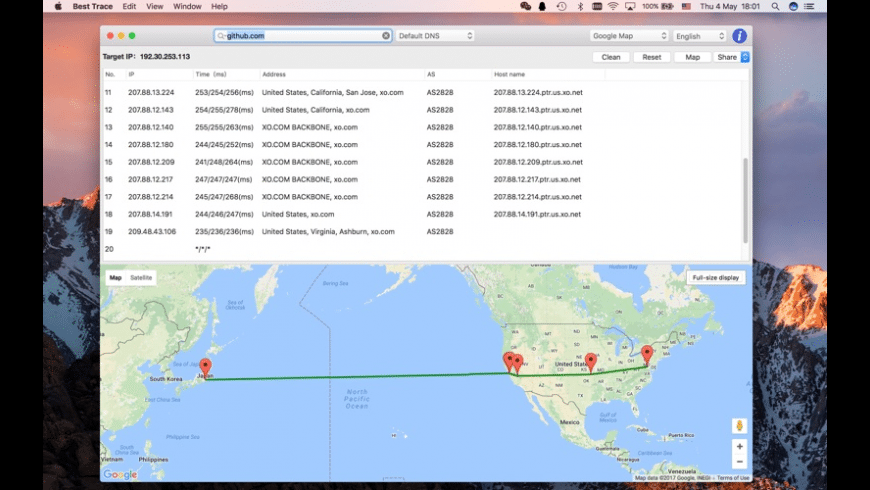Clear the github.com search field

coord(386,36)
